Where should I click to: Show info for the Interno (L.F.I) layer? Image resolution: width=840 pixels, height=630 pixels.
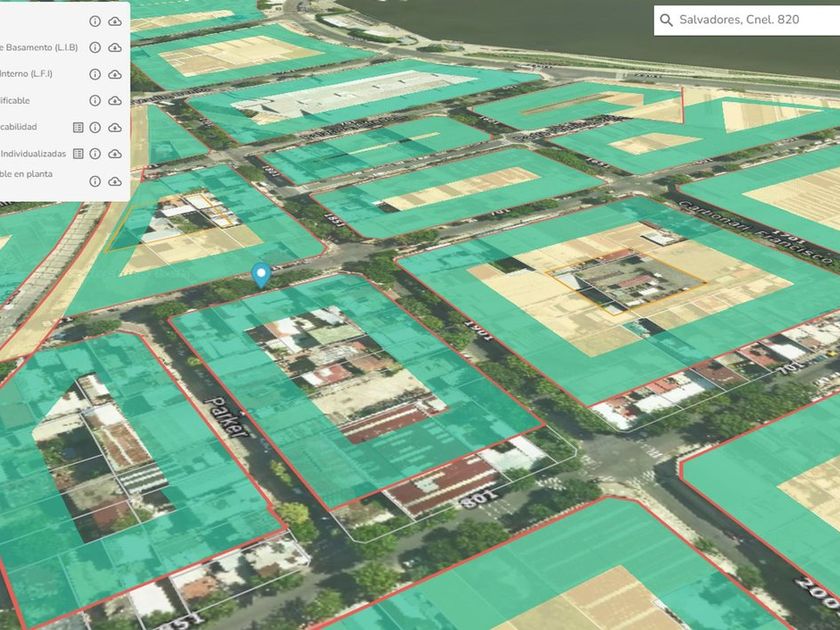click(95, 74)
